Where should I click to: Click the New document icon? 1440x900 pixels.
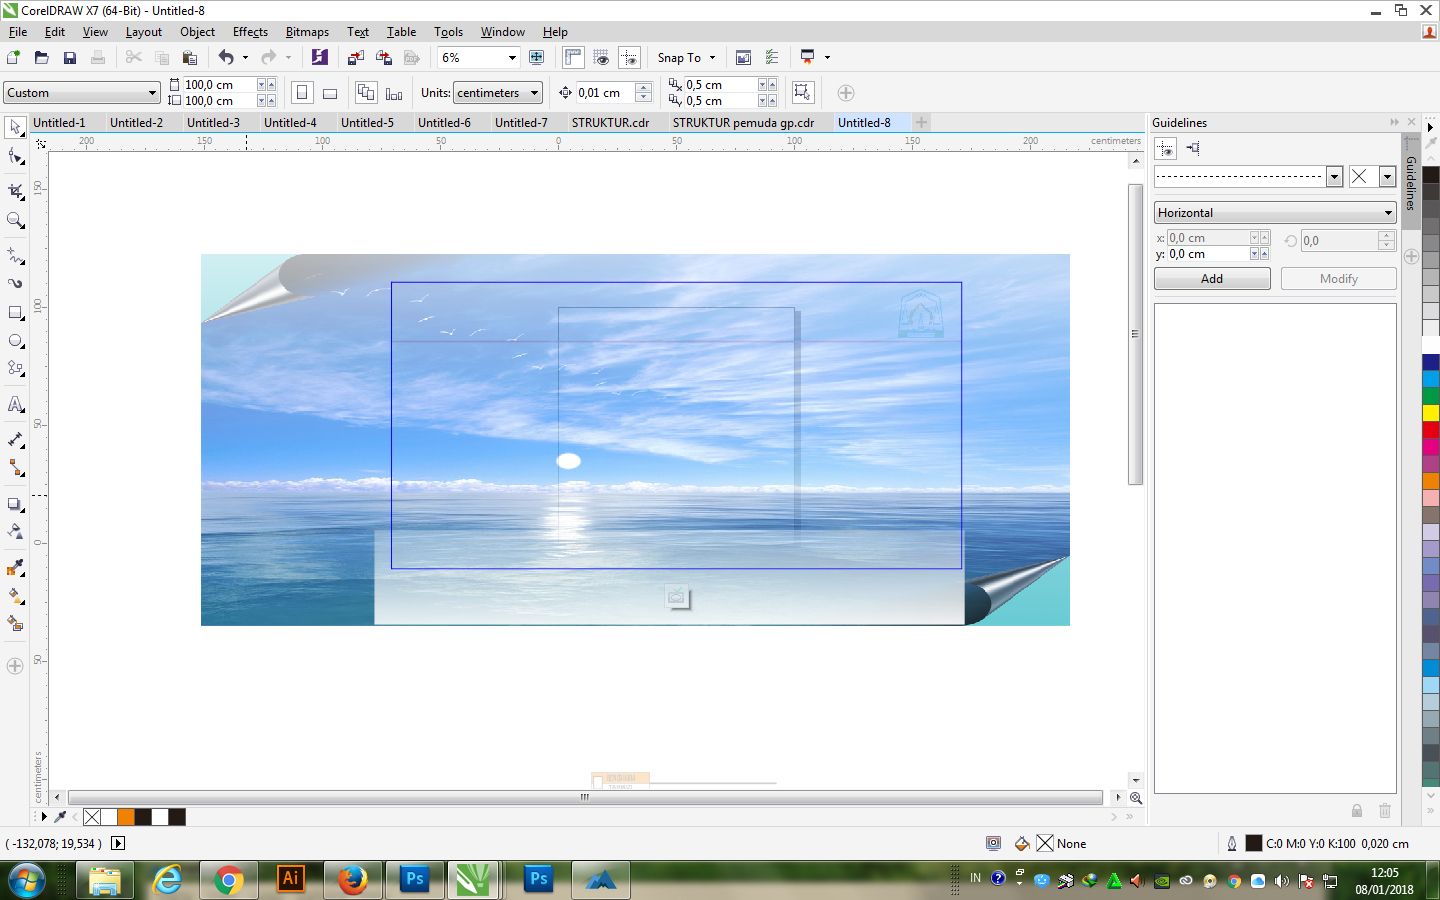[x=14, y=57]
